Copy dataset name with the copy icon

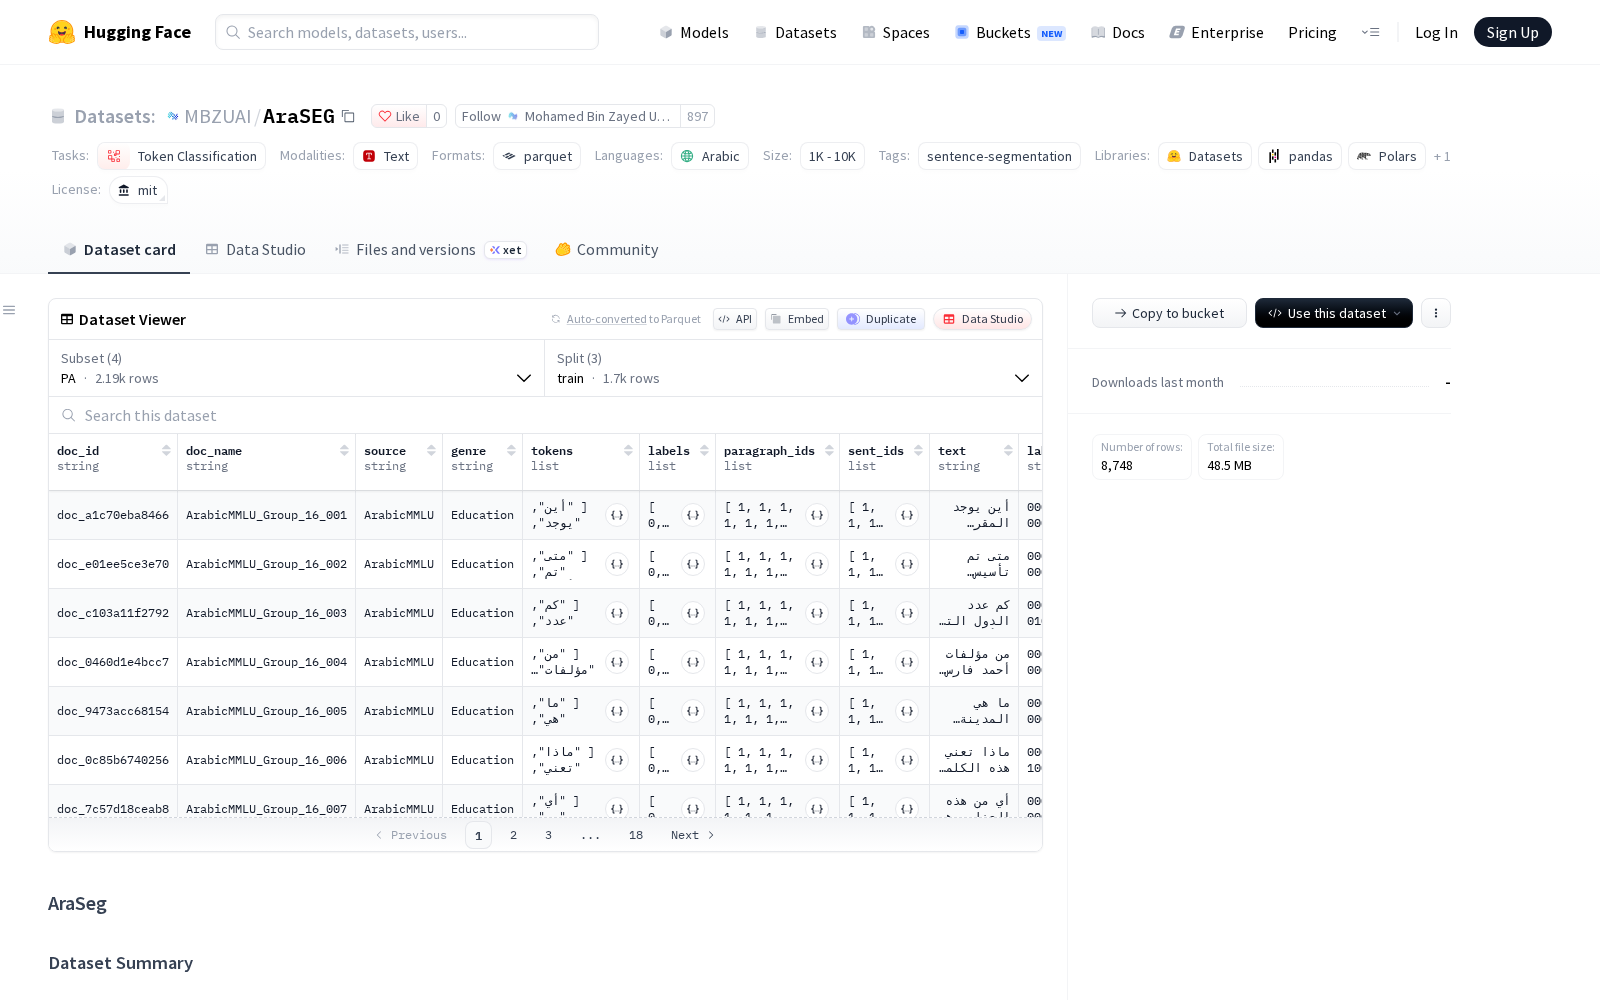[x=348, y=116]
